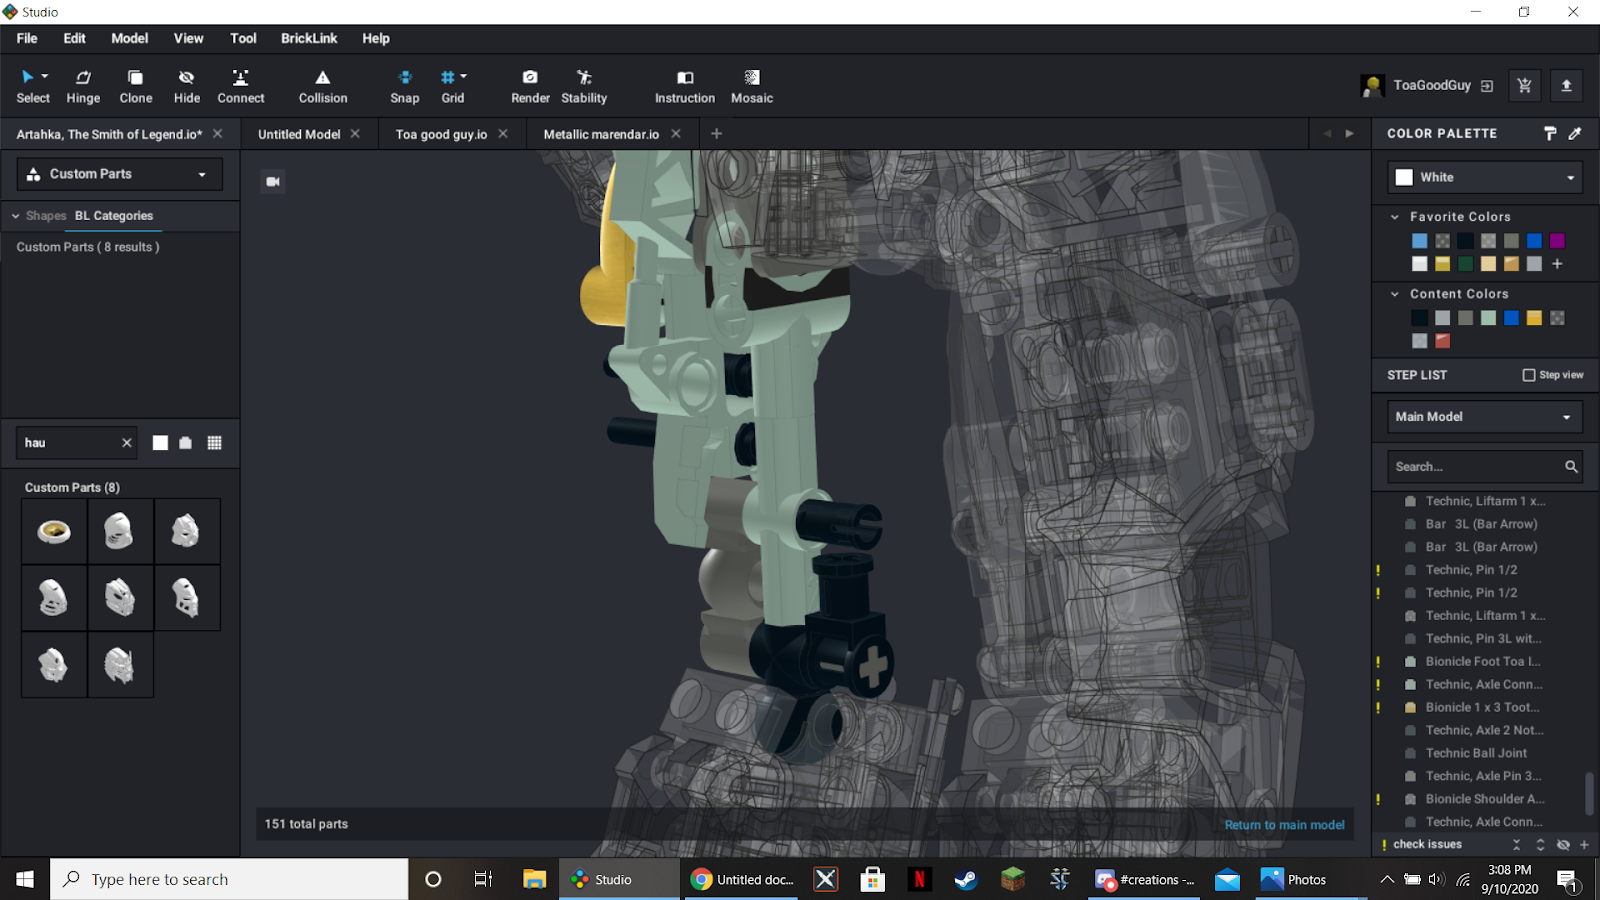Screen dimensions: 1600x900
Task: Click the step list Search field
Action: click(x=1485, y=467)
